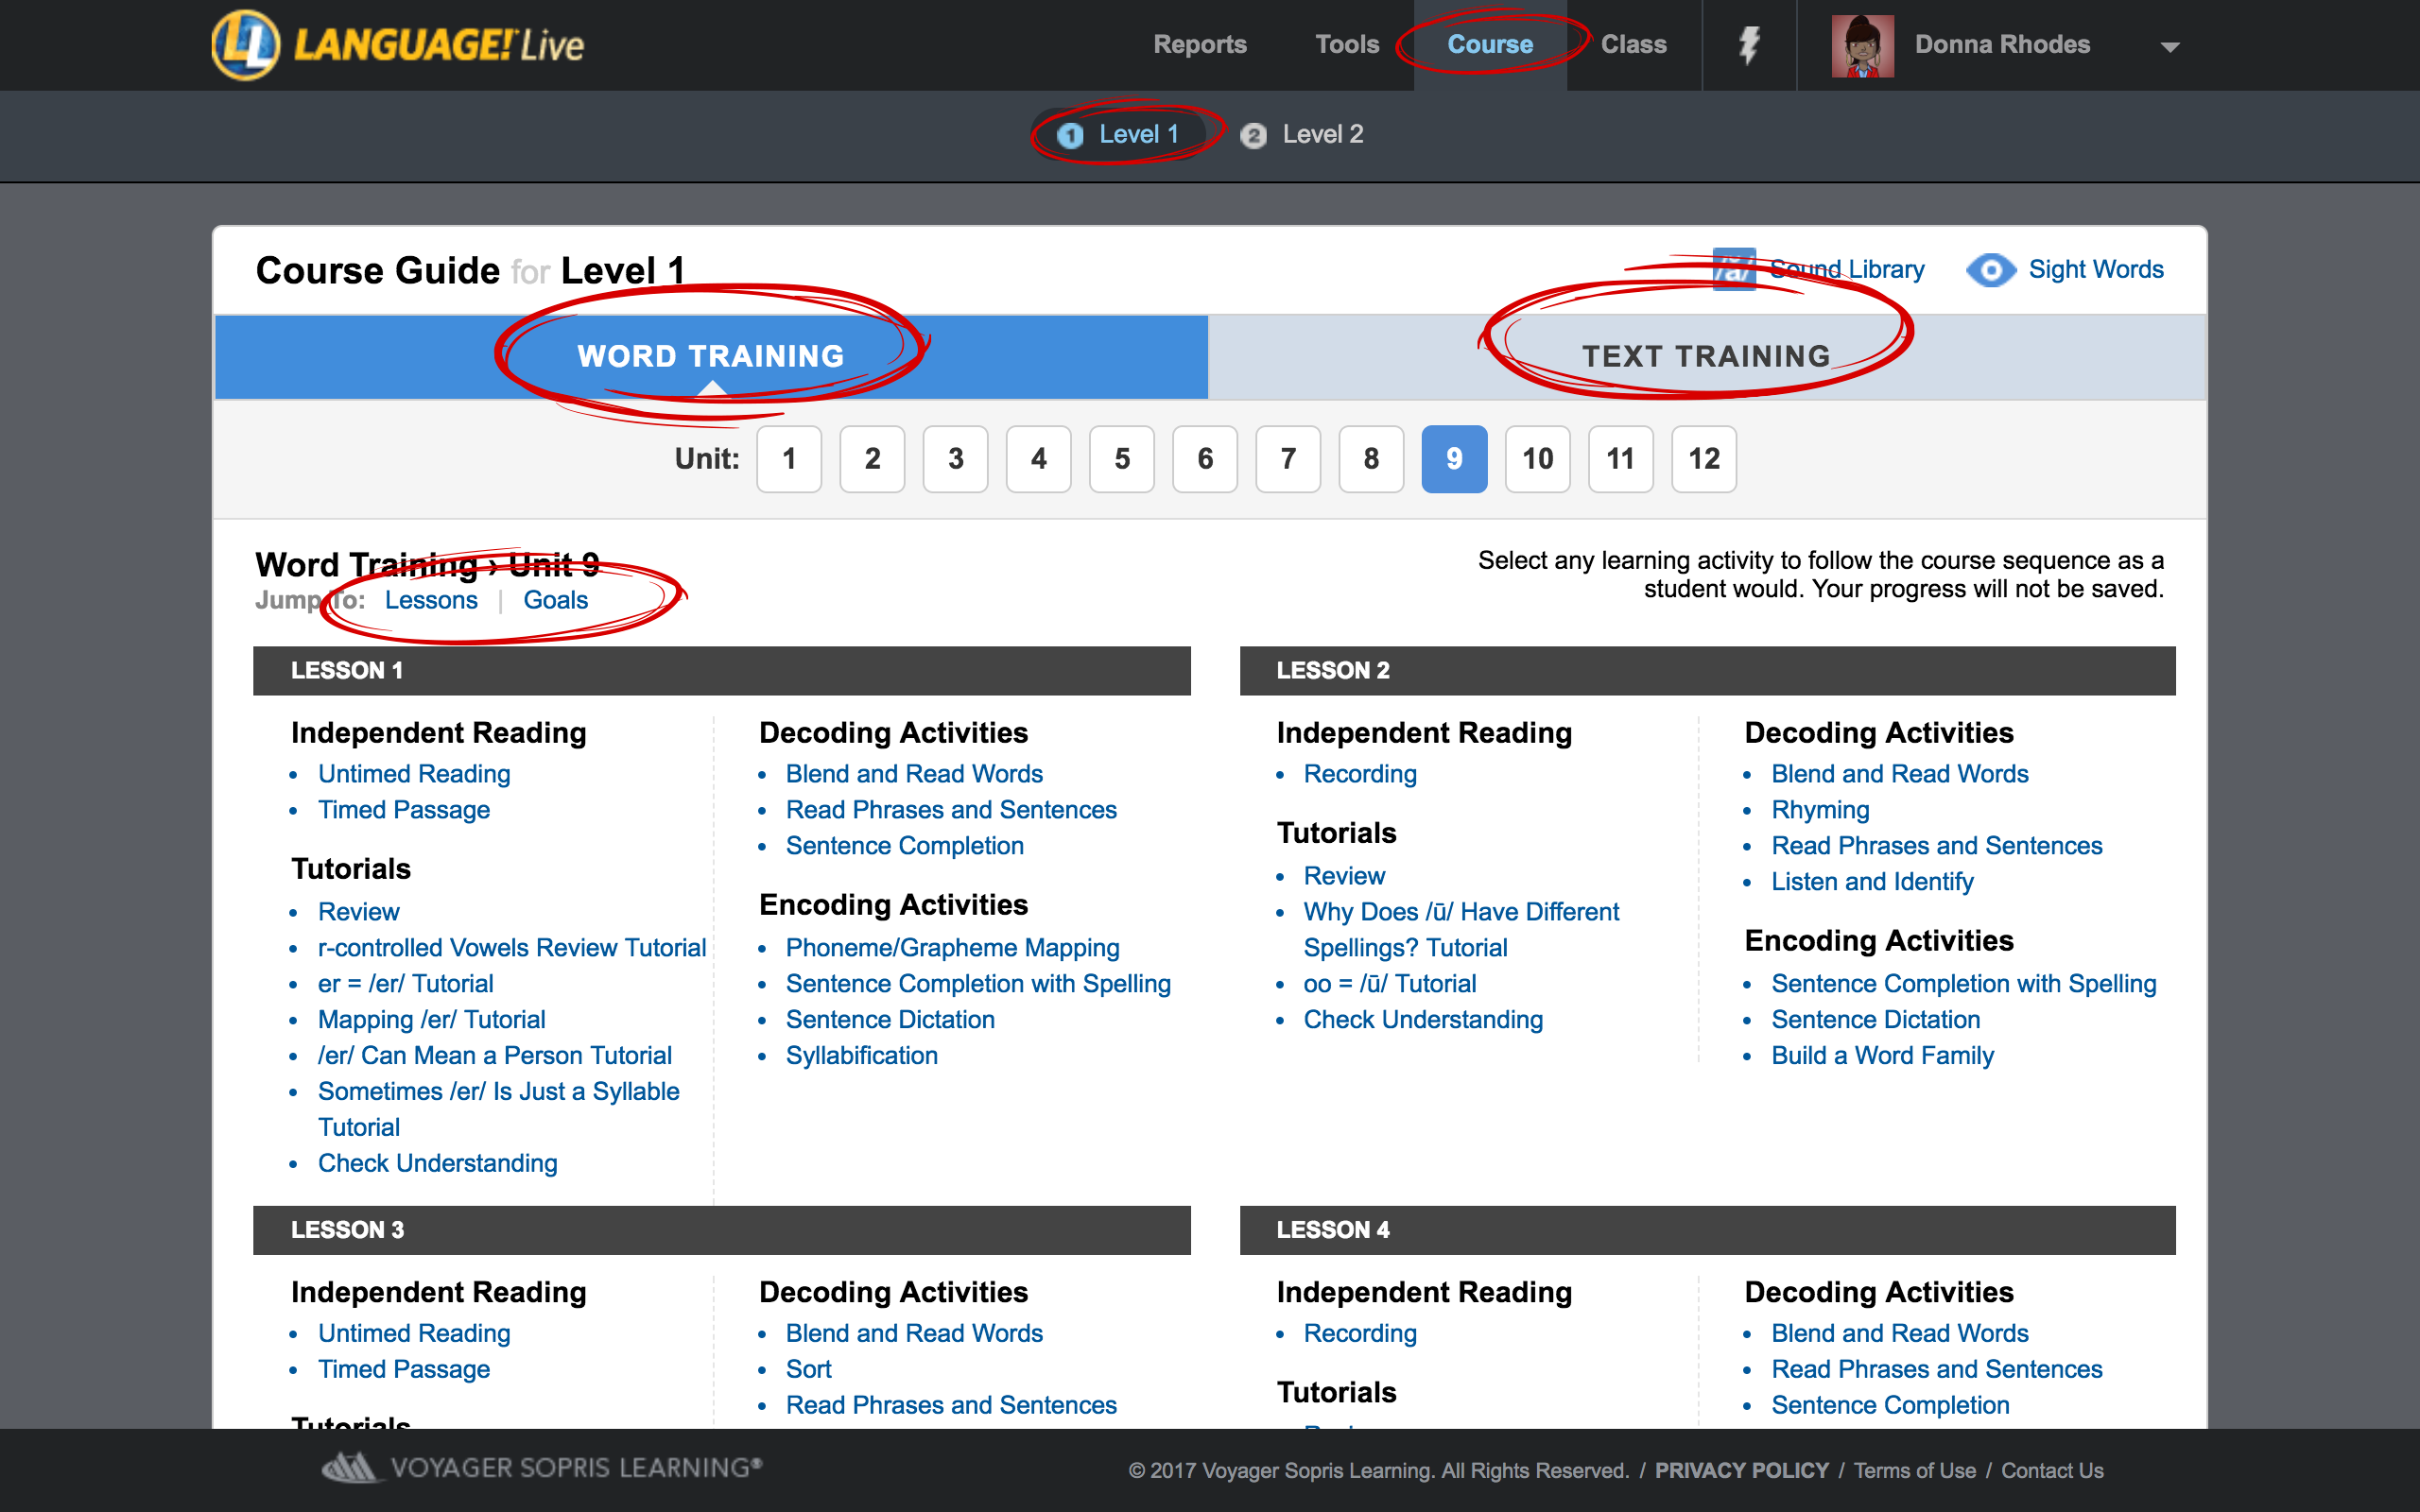Click the lightning bolt icon in header
This screenshot has height=1512, width=2420.
click(x=1749, y=45)
